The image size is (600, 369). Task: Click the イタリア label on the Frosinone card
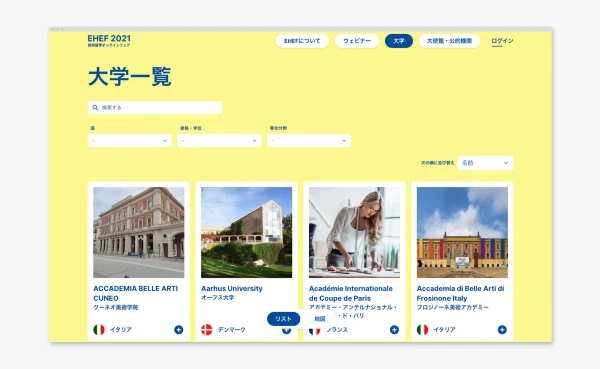tap(444, 330)
